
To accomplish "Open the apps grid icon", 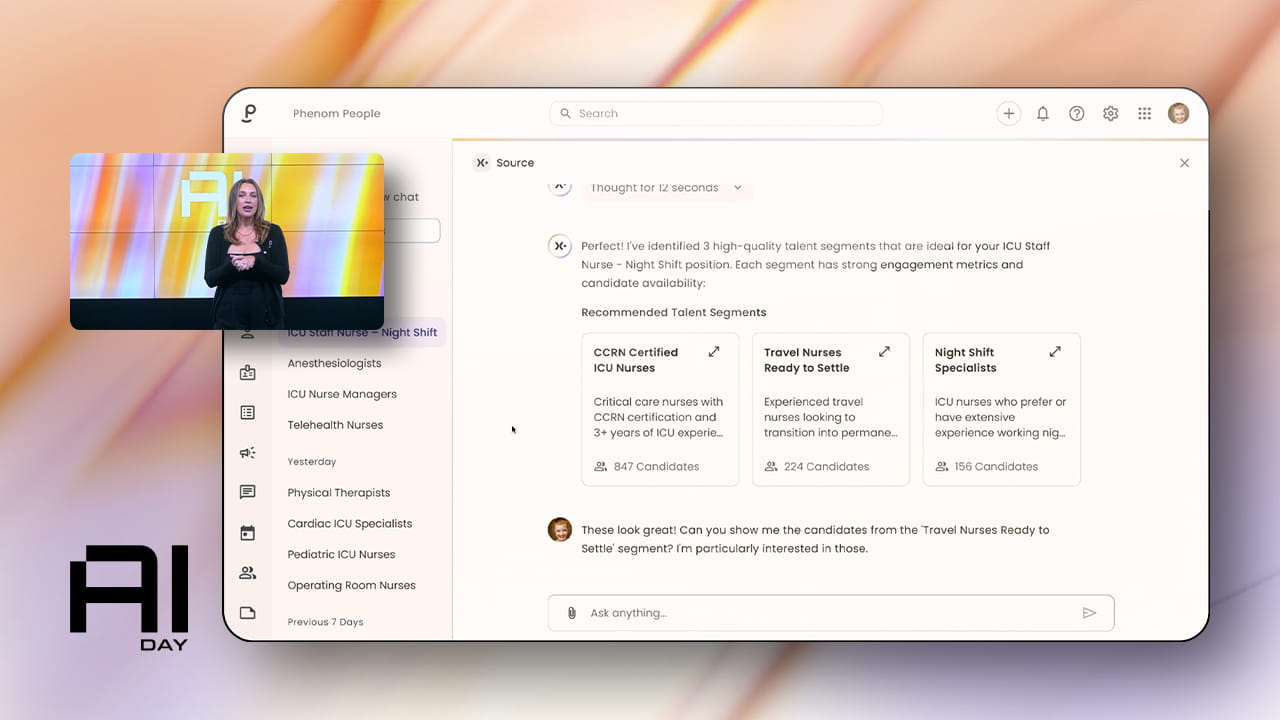I will (1145, 114).
